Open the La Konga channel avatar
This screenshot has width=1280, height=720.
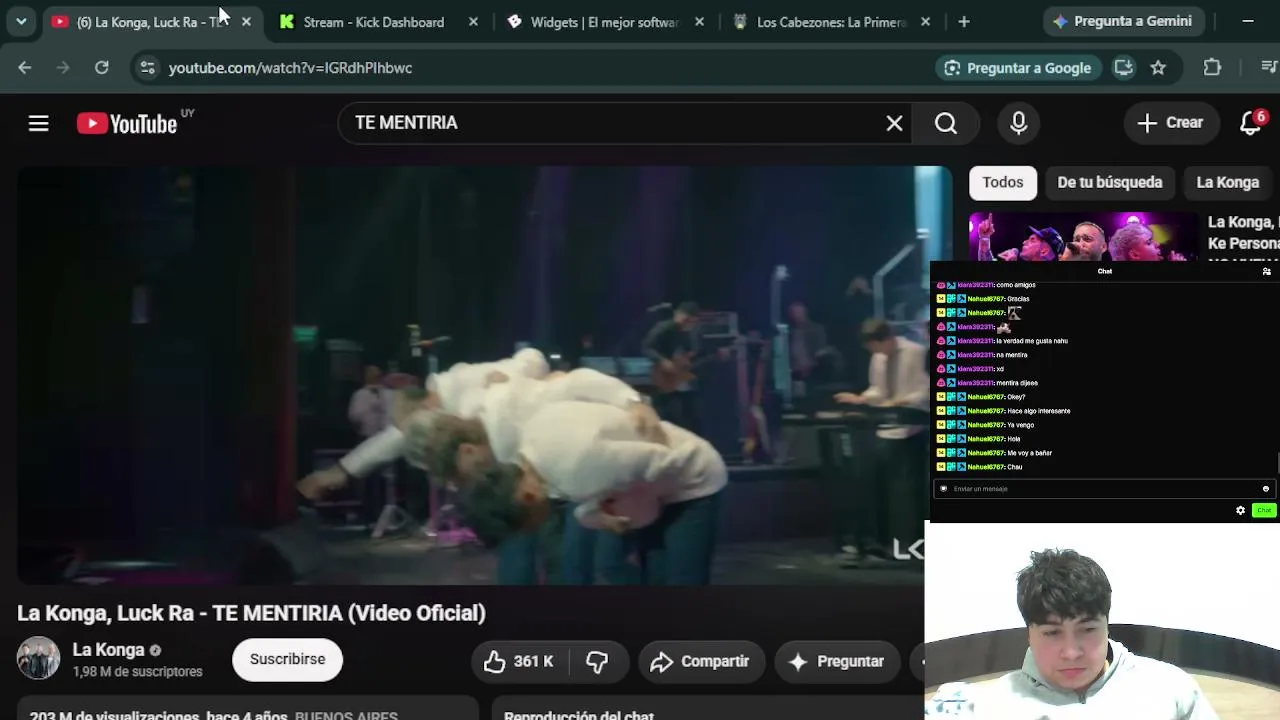pos(38,659)
